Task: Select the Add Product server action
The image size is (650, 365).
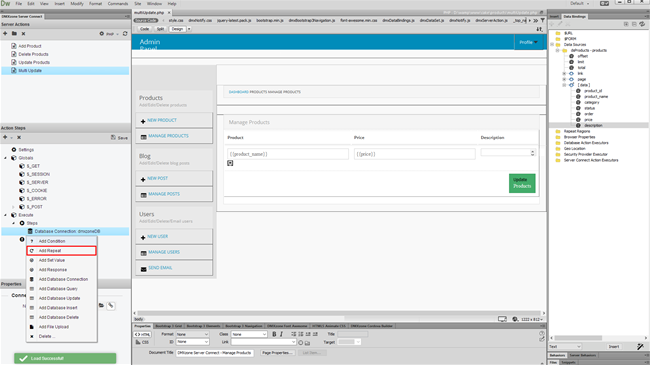Action: click(x=29, y=46)
